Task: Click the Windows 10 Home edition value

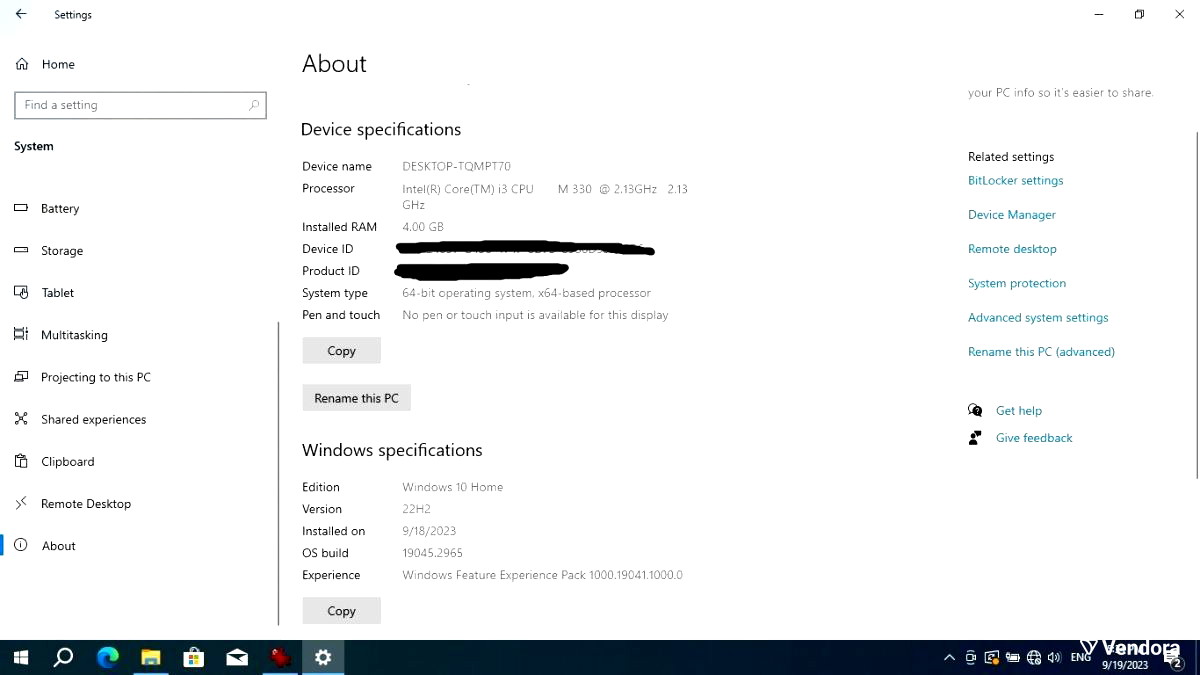Action: [452, 487]
